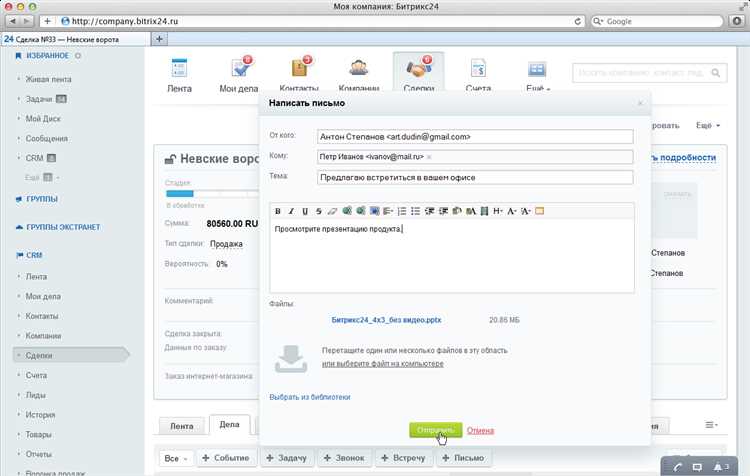Click 'или выберите файл на компьютере' link

click(x=383, y=364)
